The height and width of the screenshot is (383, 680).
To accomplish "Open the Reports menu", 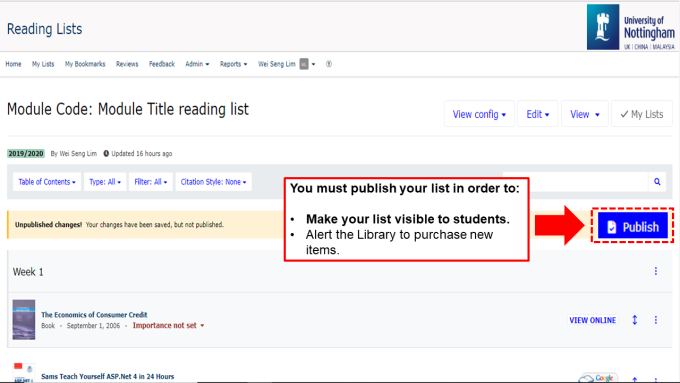I will [x=233, y=64].
